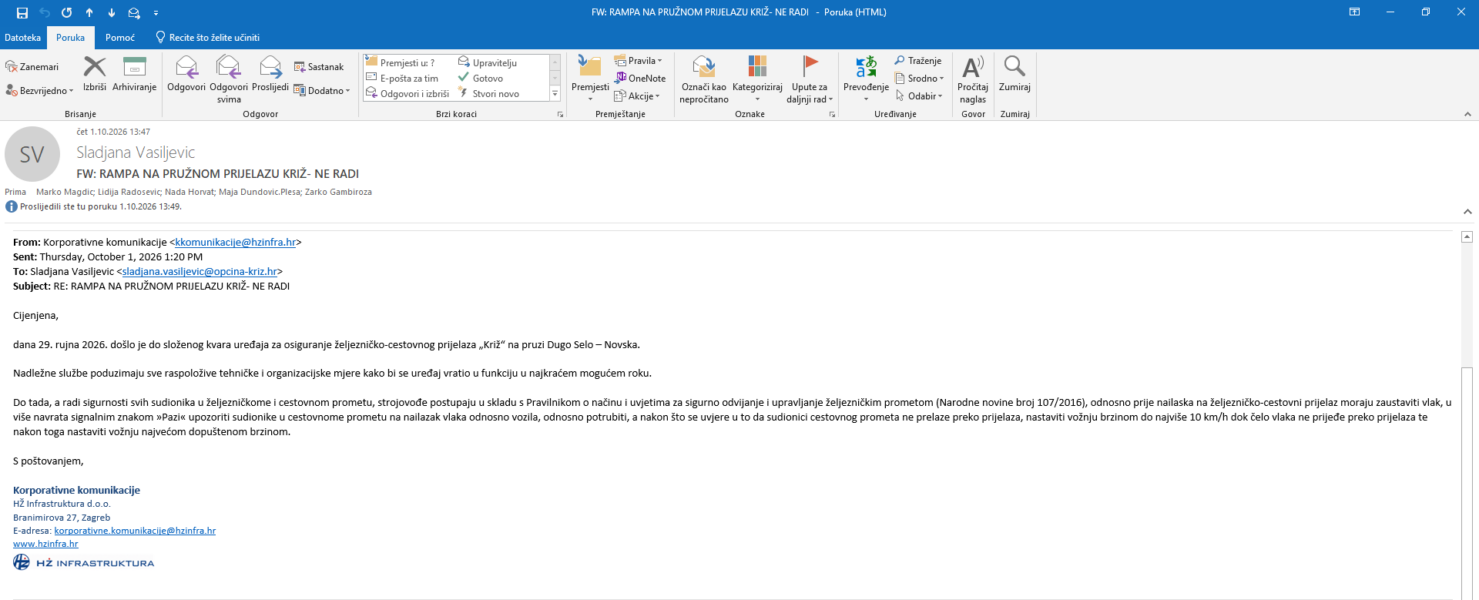
Task: Go to next item with down arrow
Action: pos(111,12)
